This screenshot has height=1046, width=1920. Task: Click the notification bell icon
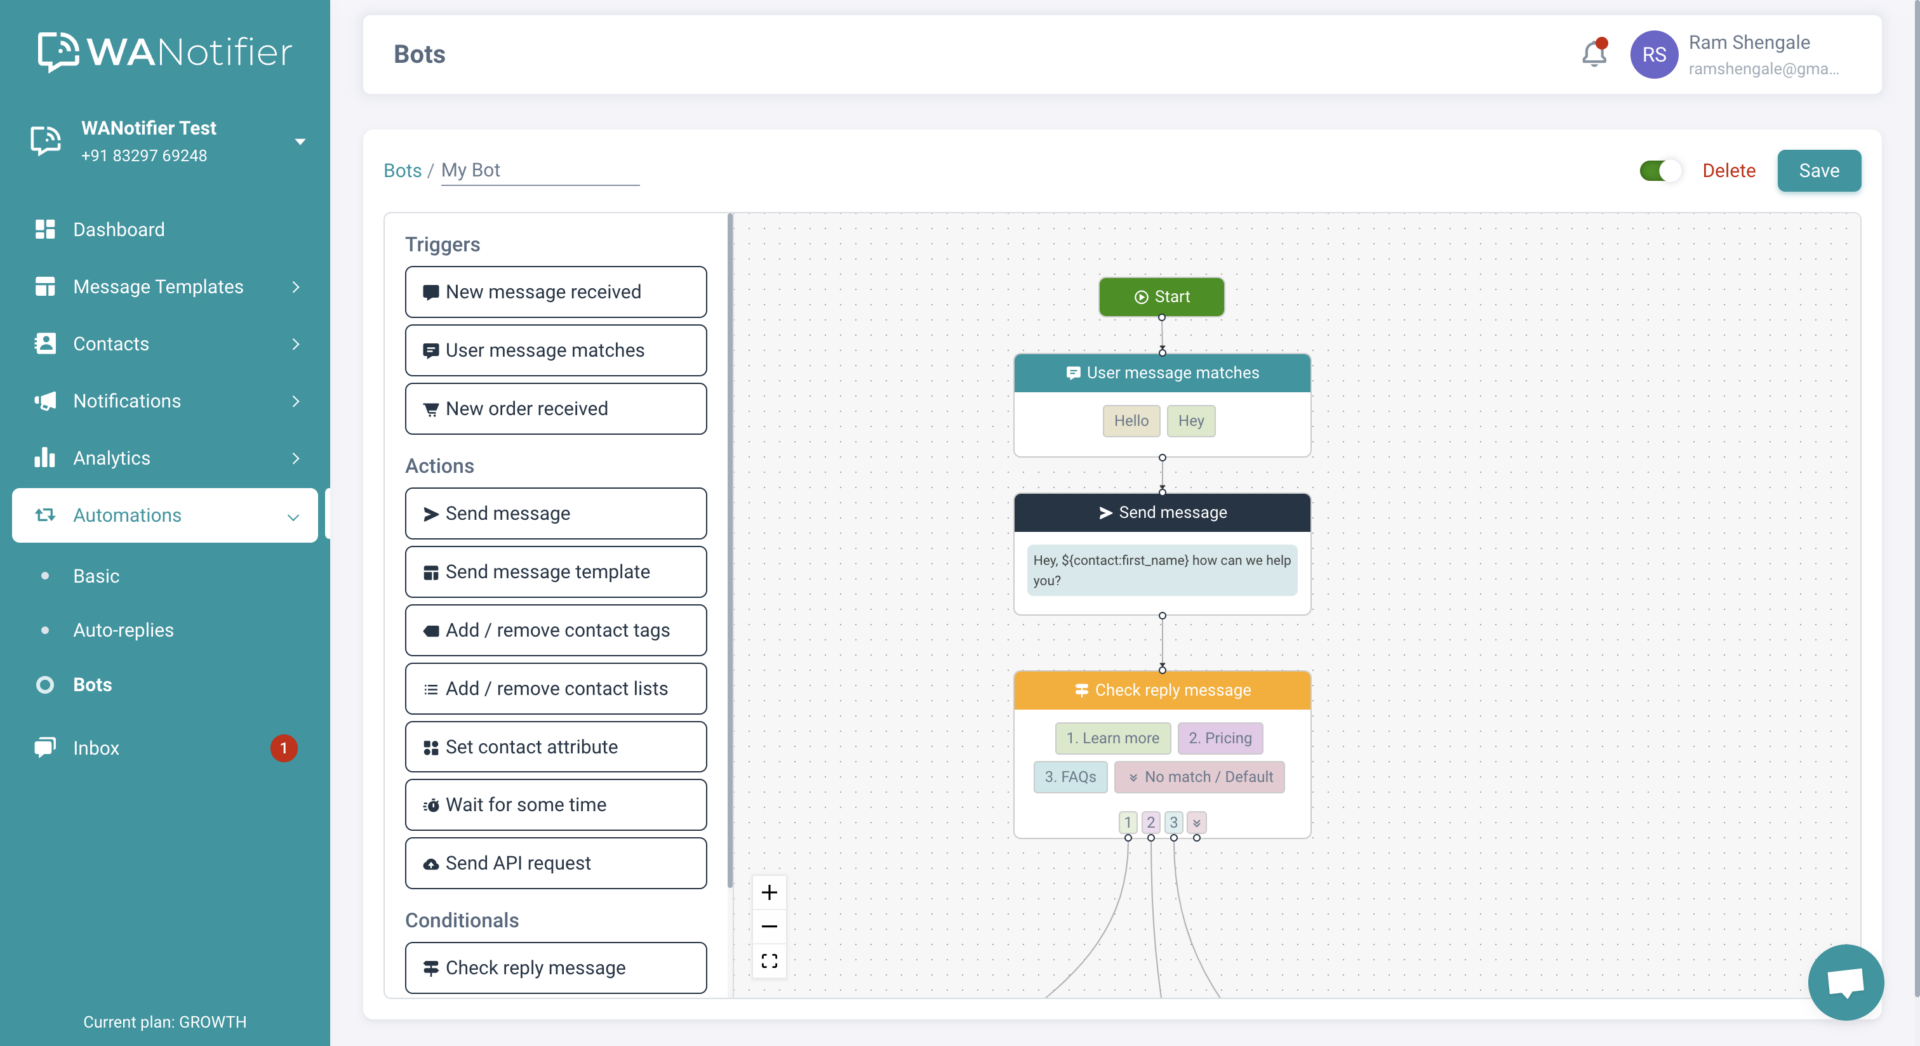(x=1594, y=53)
